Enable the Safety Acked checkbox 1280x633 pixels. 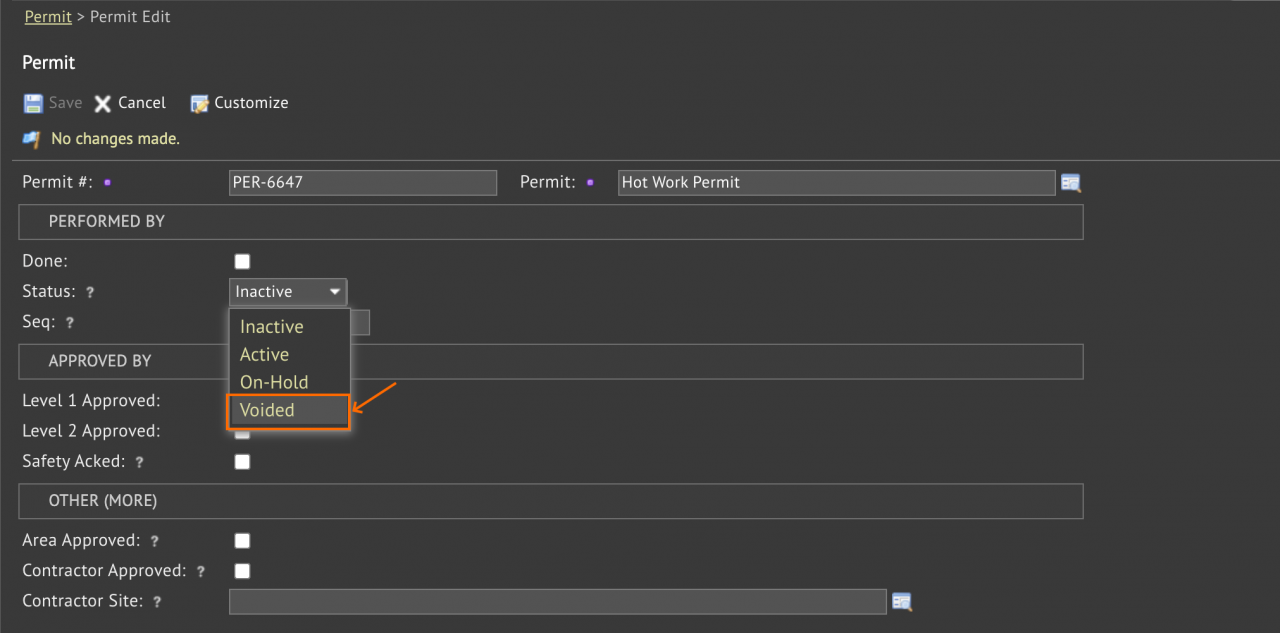pos(242,462)
